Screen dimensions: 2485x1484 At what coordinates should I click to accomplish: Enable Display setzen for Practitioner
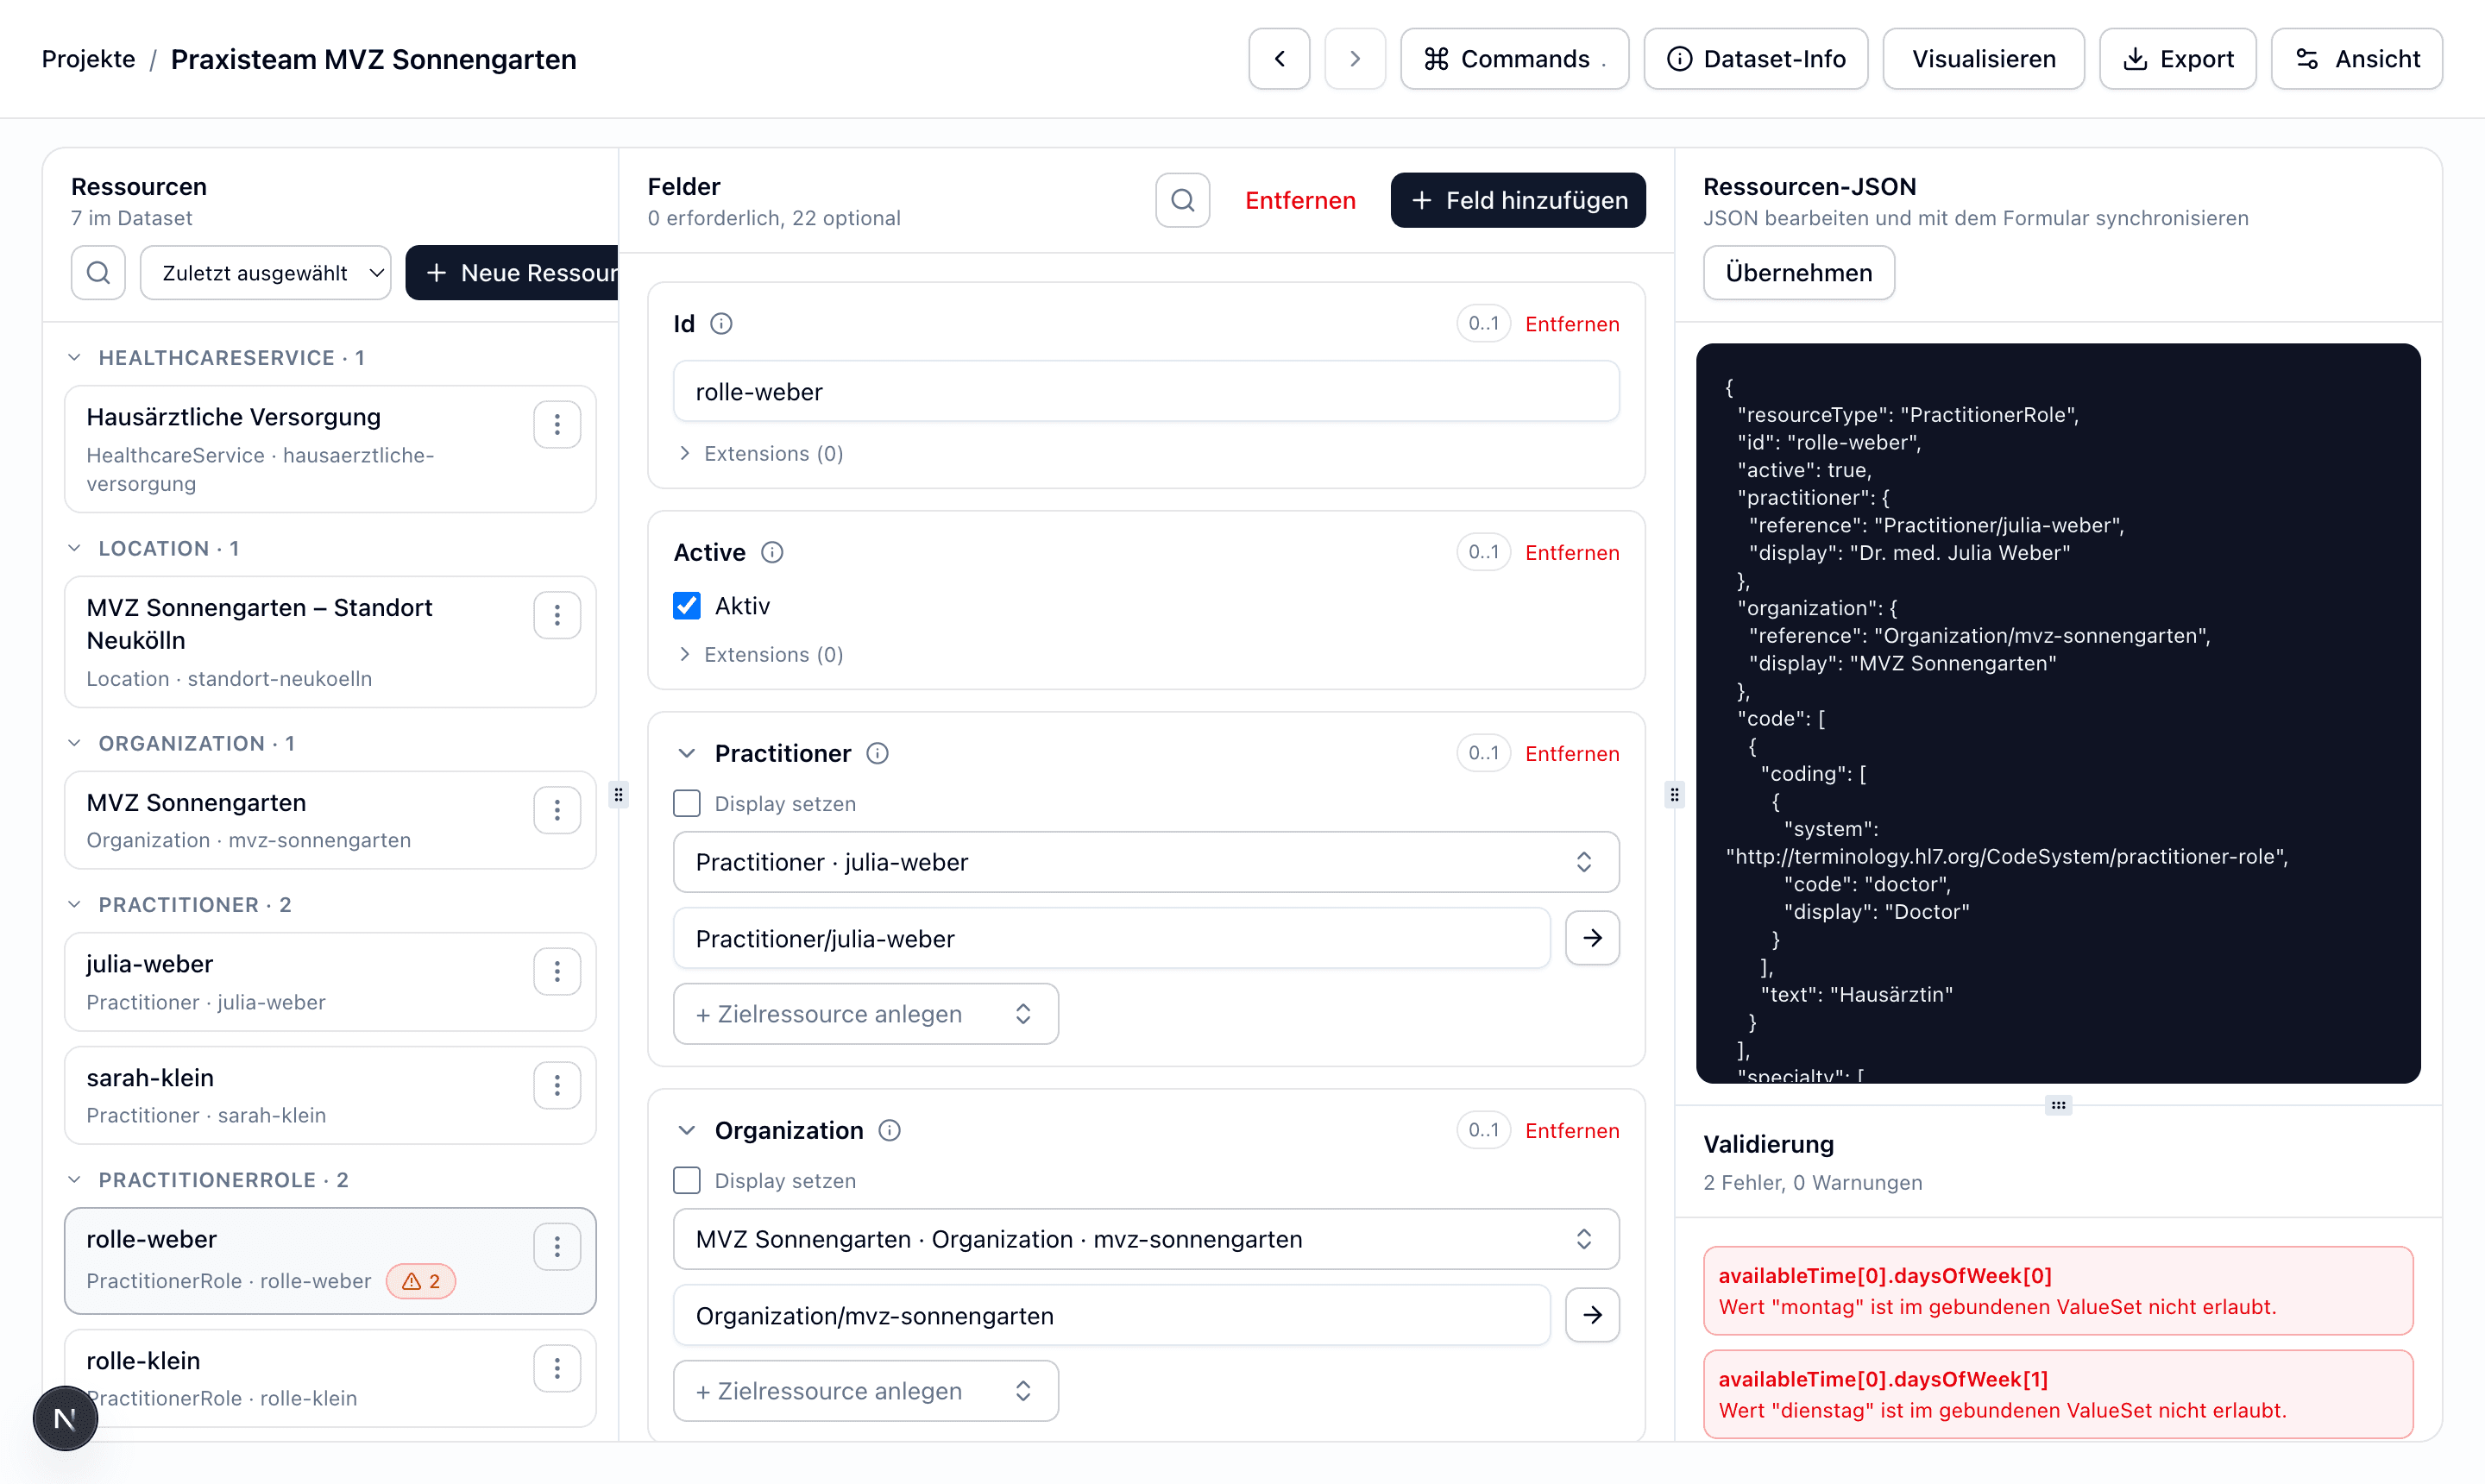tap(687, 804)
